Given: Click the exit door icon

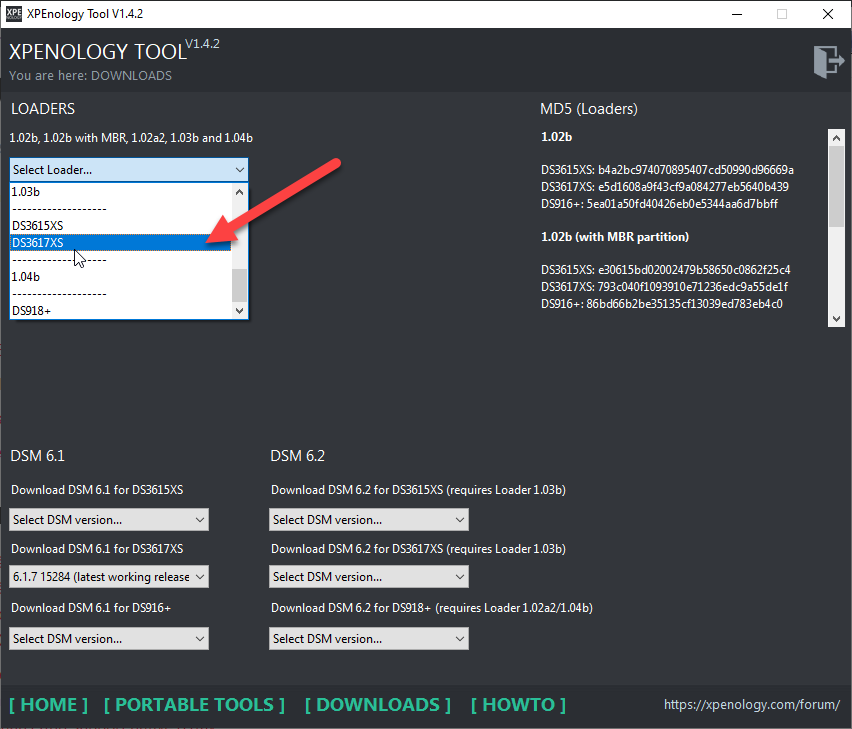Looking at the screenshot, I should (829, 61).
